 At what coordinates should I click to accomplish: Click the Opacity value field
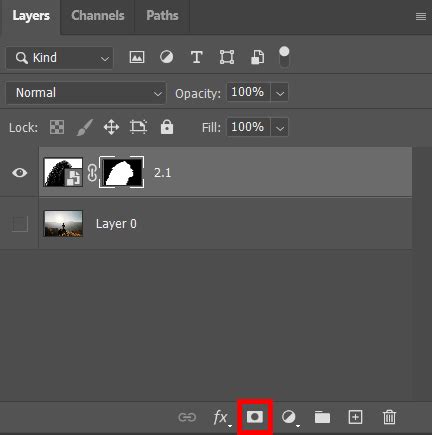pos(248,92)
